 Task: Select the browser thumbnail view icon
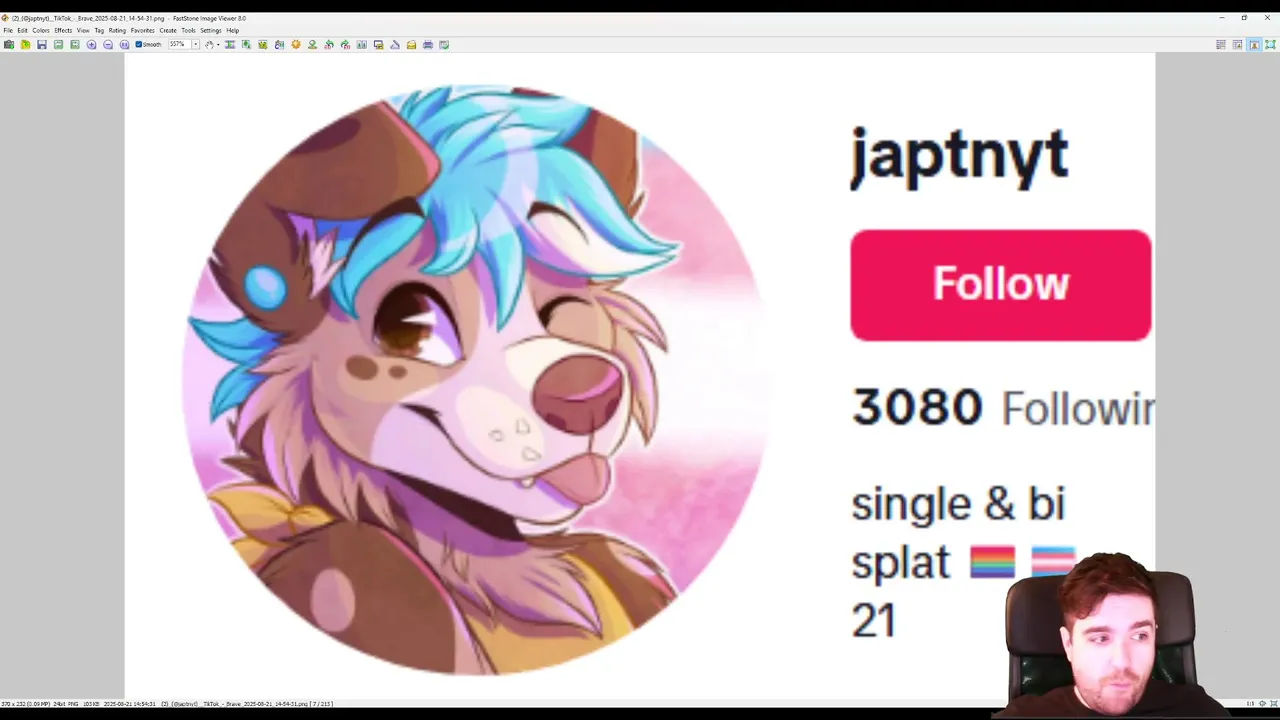point(1221,44)
